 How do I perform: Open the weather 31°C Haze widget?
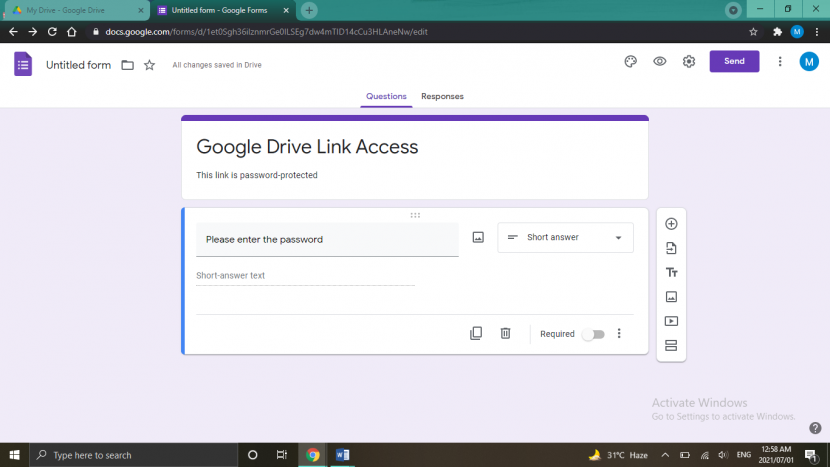point(618,455)
